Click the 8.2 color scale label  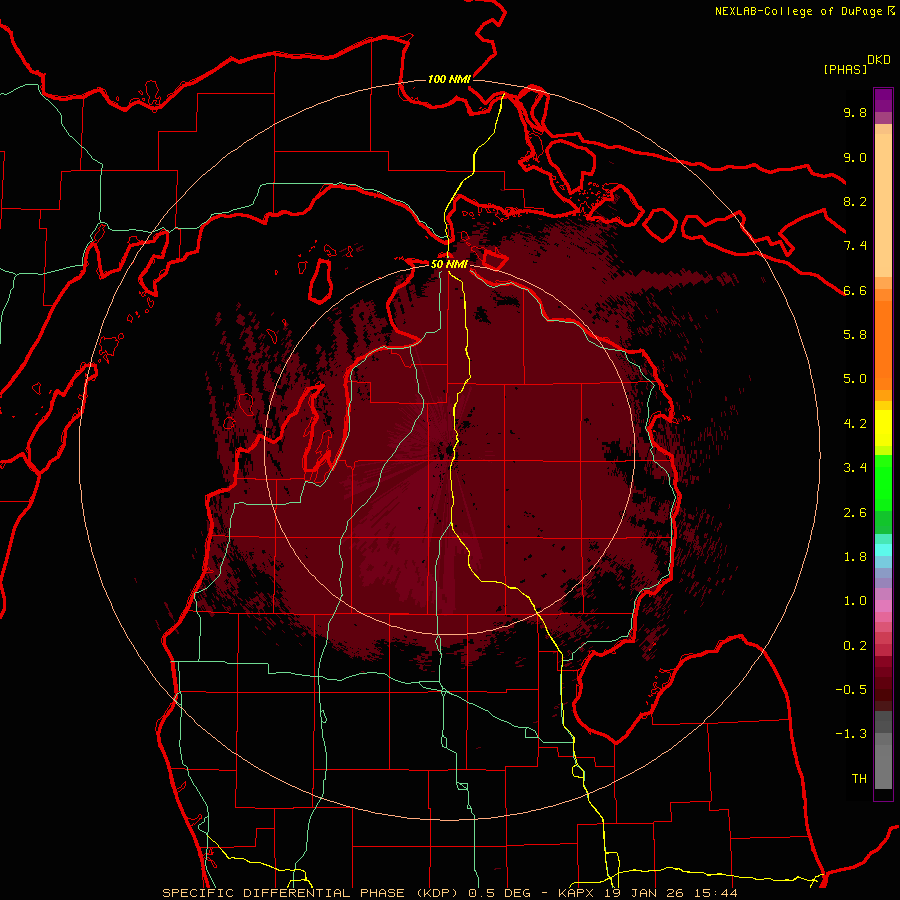pos(855,201)
